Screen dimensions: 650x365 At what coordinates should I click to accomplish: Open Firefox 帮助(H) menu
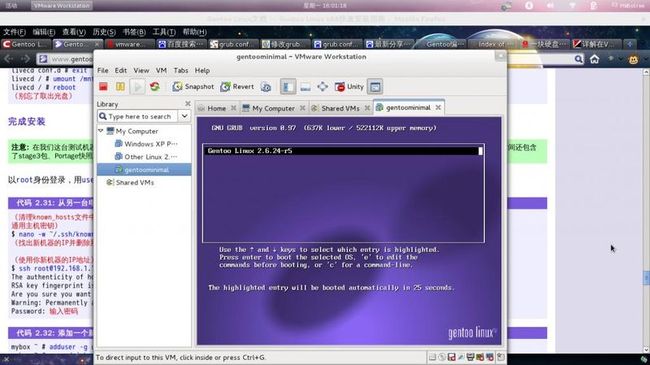[x=194, y=32]
